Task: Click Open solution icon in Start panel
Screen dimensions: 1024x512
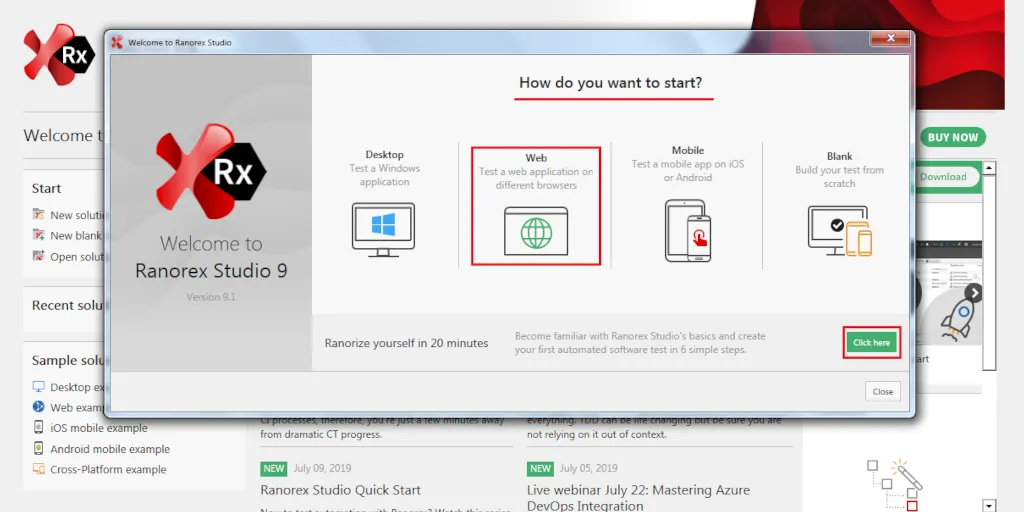Action: (x=39, y=256)
